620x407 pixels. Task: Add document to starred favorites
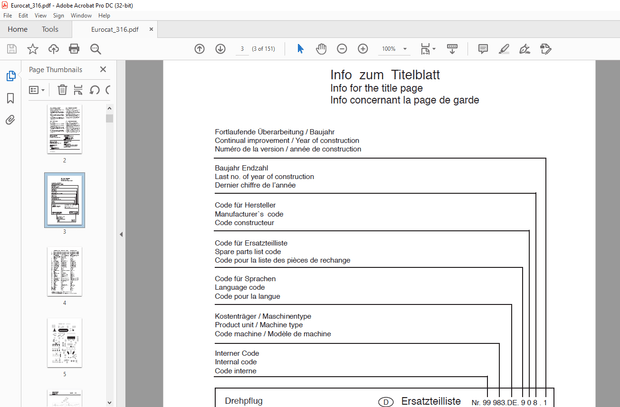tap(32, 49)
